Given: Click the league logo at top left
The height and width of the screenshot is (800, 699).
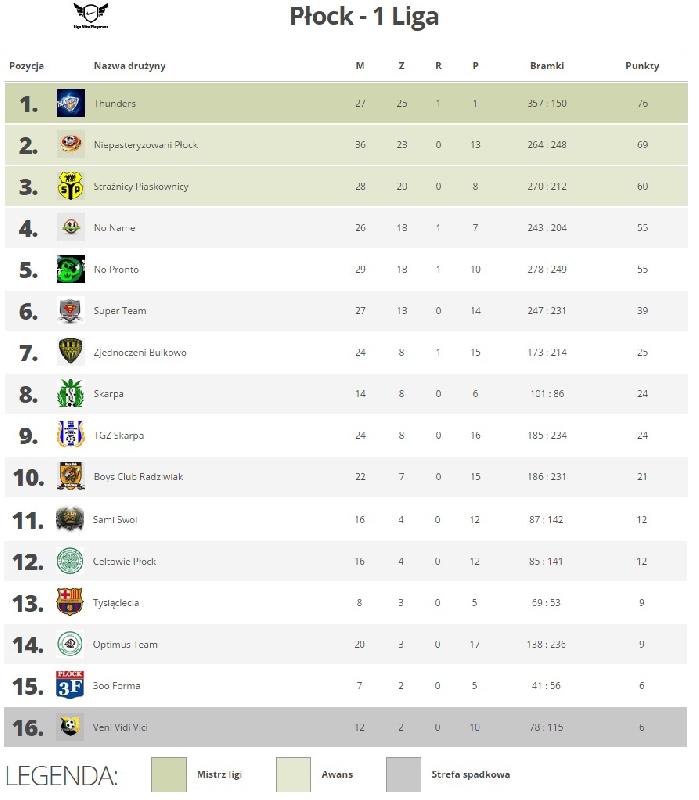Looking at the screenshot, I should 91,16.
